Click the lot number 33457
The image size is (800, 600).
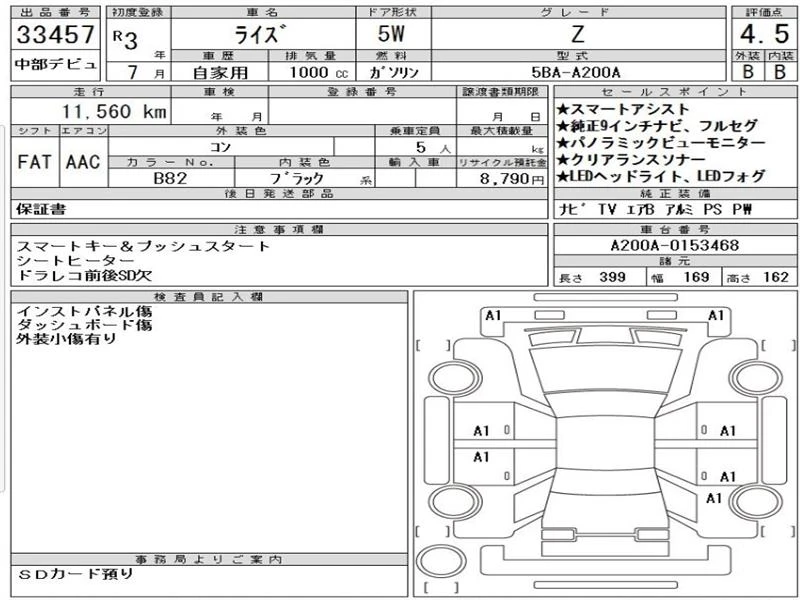[x=55, y=36]
